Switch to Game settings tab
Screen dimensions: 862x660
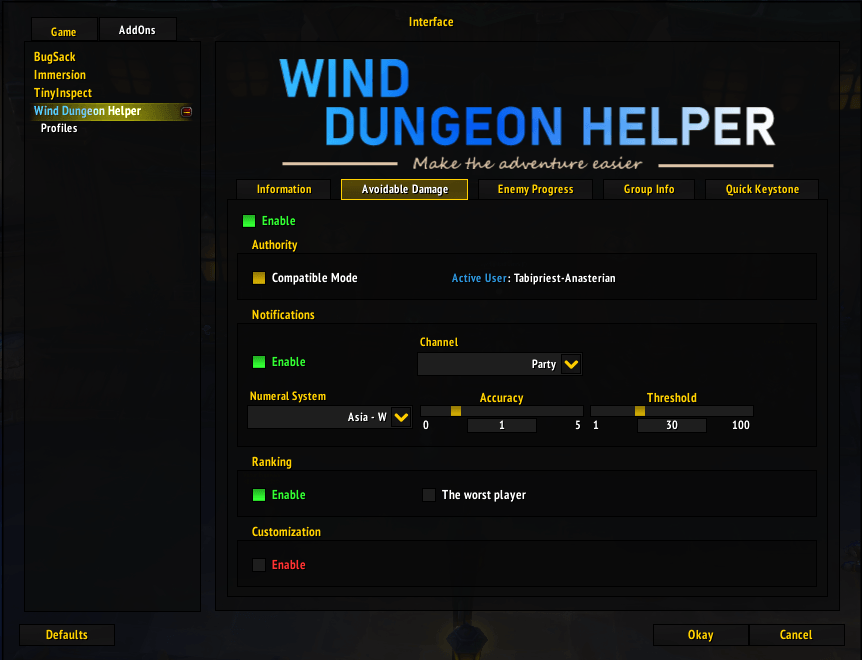click(63, 32)
